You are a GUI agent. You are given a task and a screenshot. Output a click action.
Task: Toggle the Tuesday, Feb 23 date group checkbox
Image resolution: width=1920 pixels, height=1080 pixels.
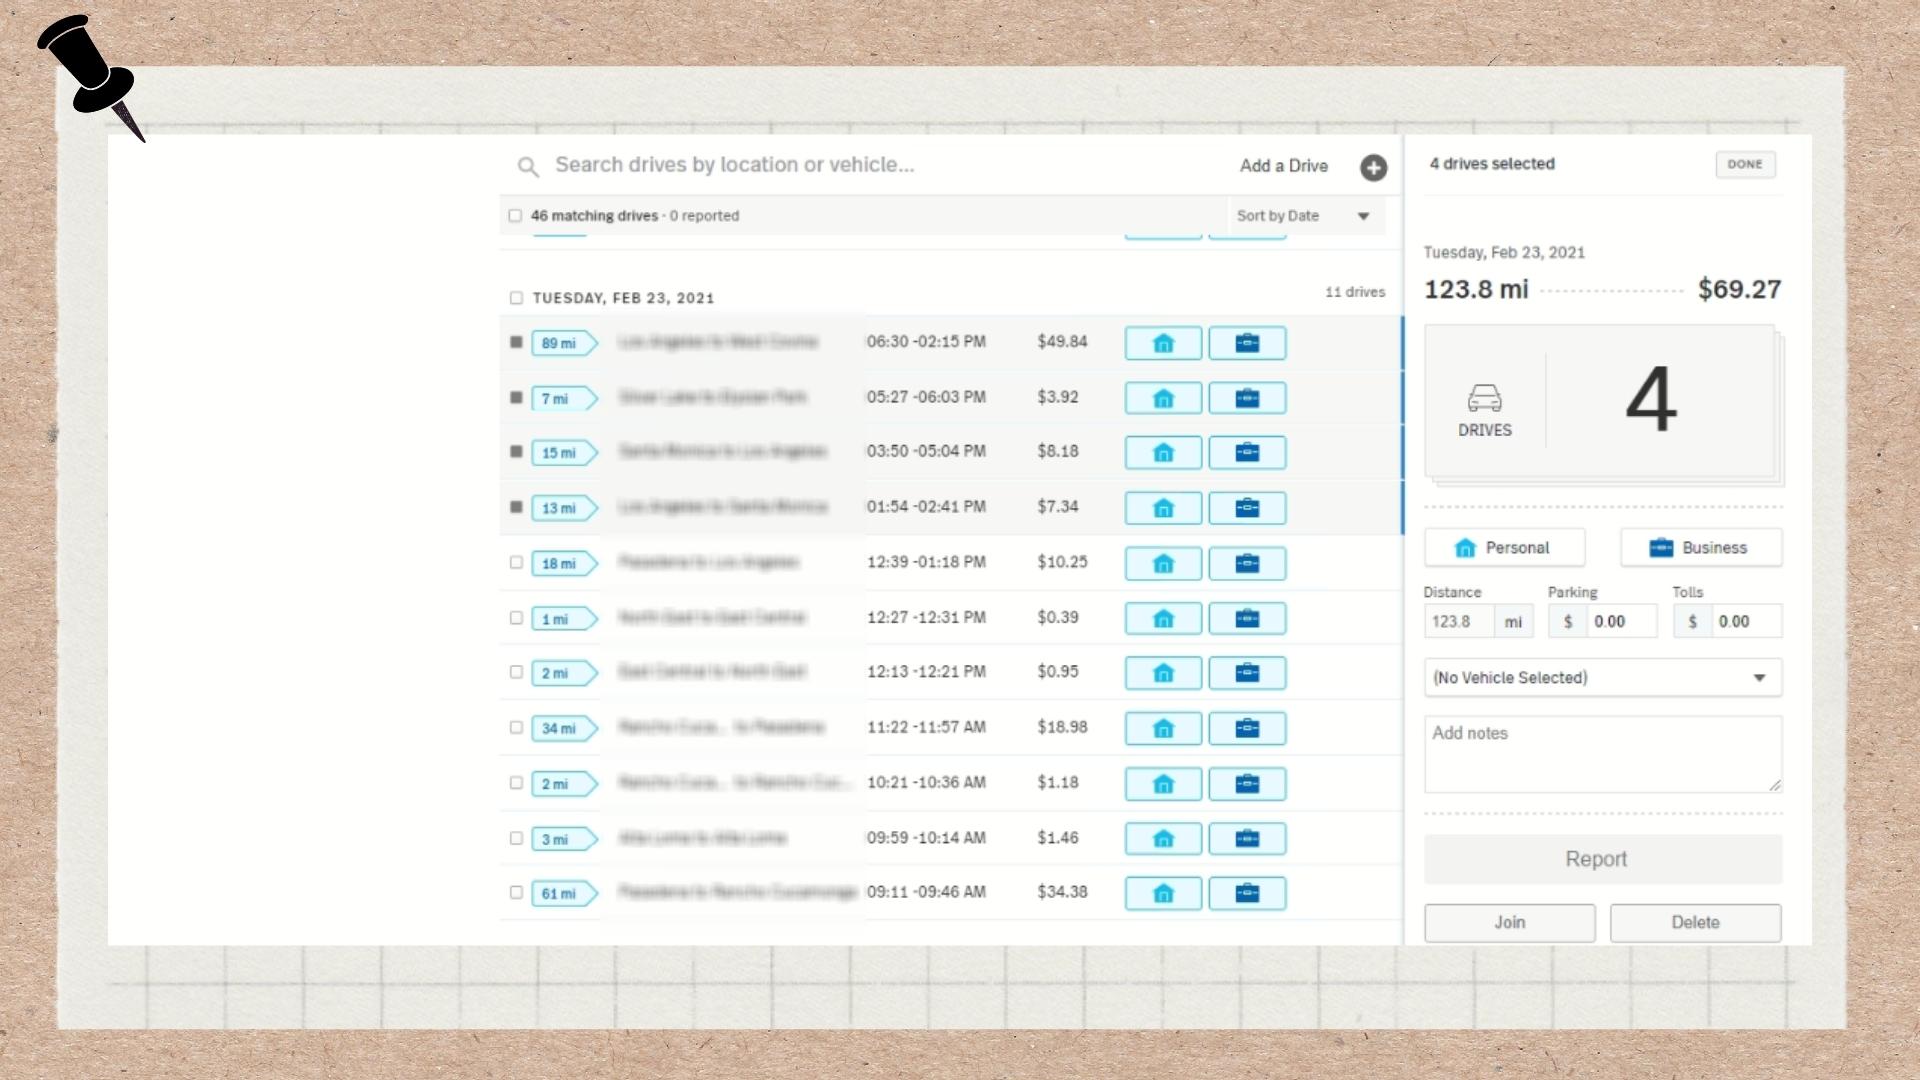coord(516,298)
